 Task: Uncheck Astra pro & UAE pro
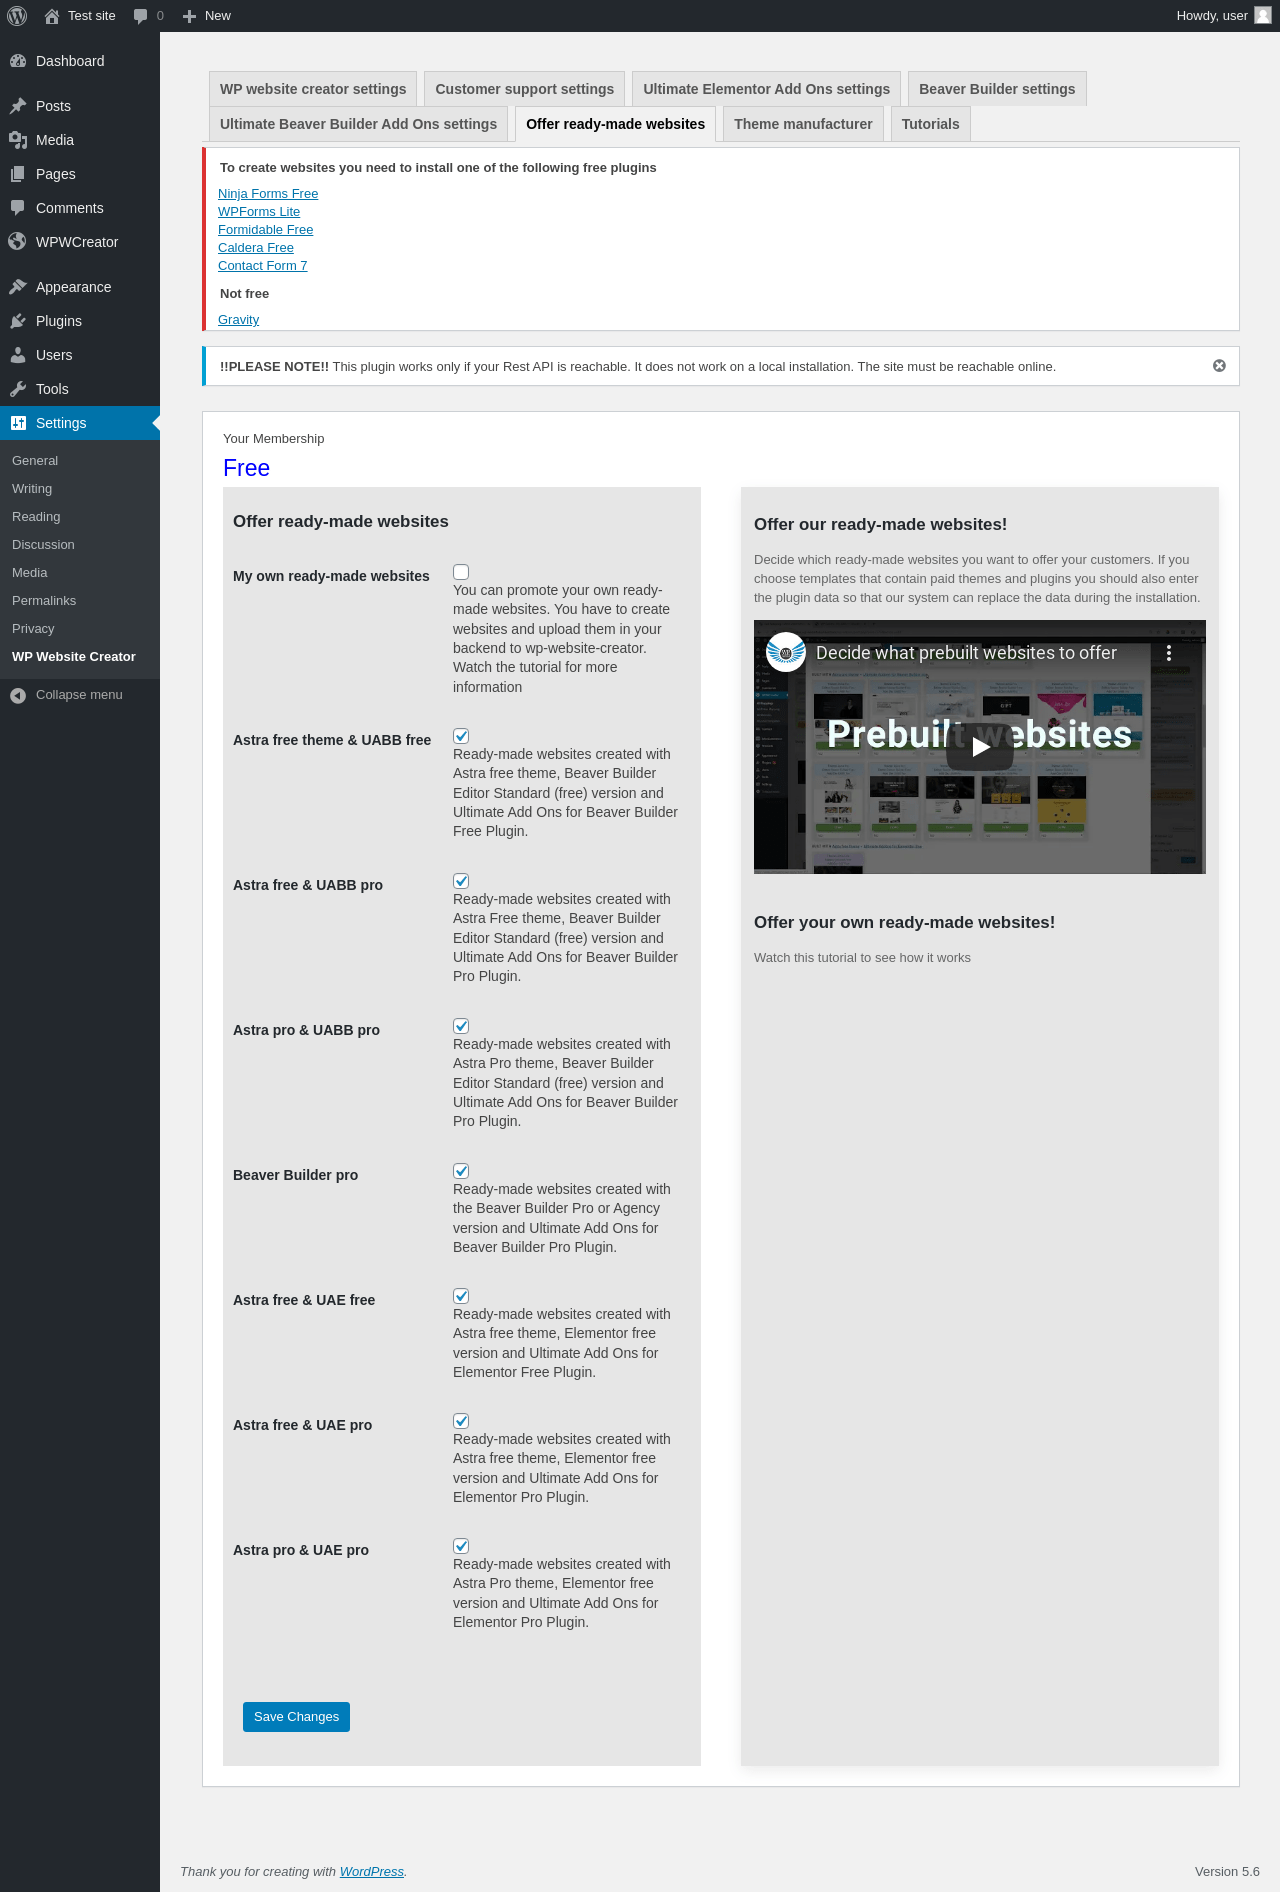pos(461,1546)
